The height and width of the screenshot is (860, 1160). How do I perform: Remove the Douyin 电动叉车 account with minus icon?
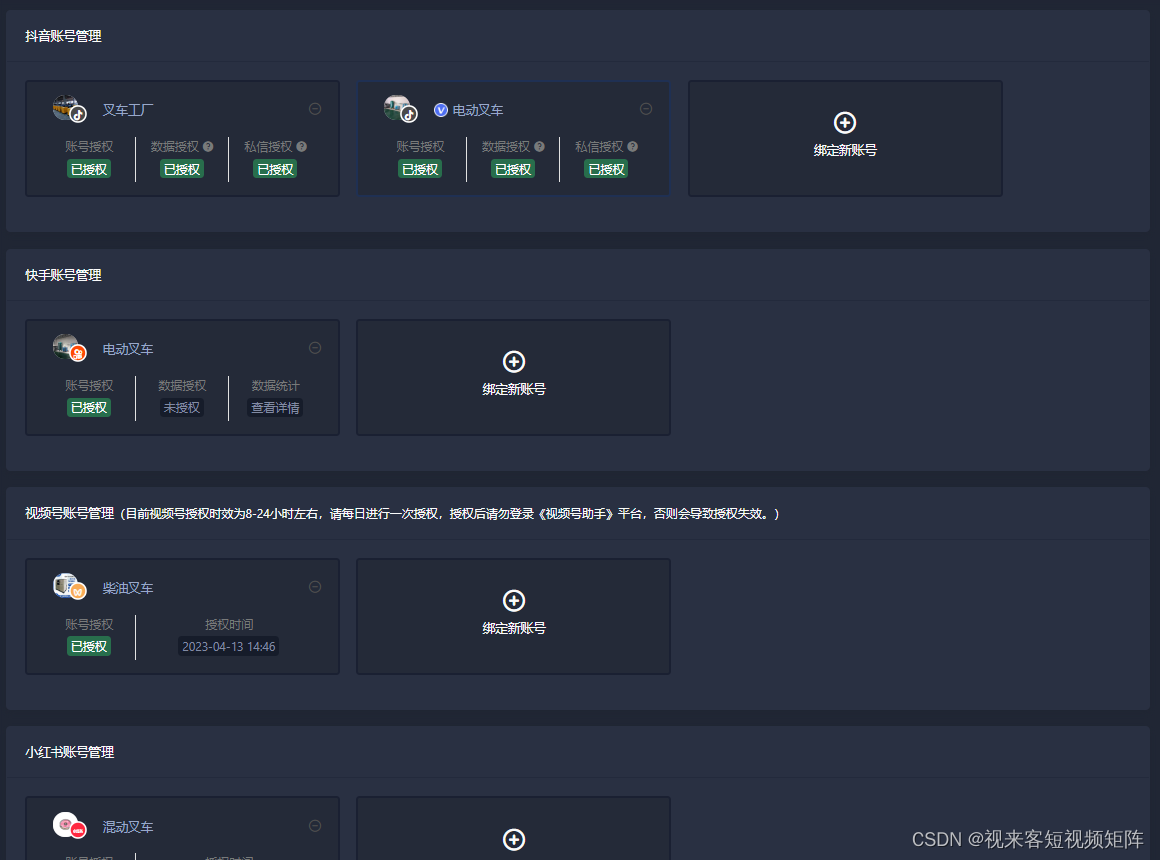pos(646,109)
